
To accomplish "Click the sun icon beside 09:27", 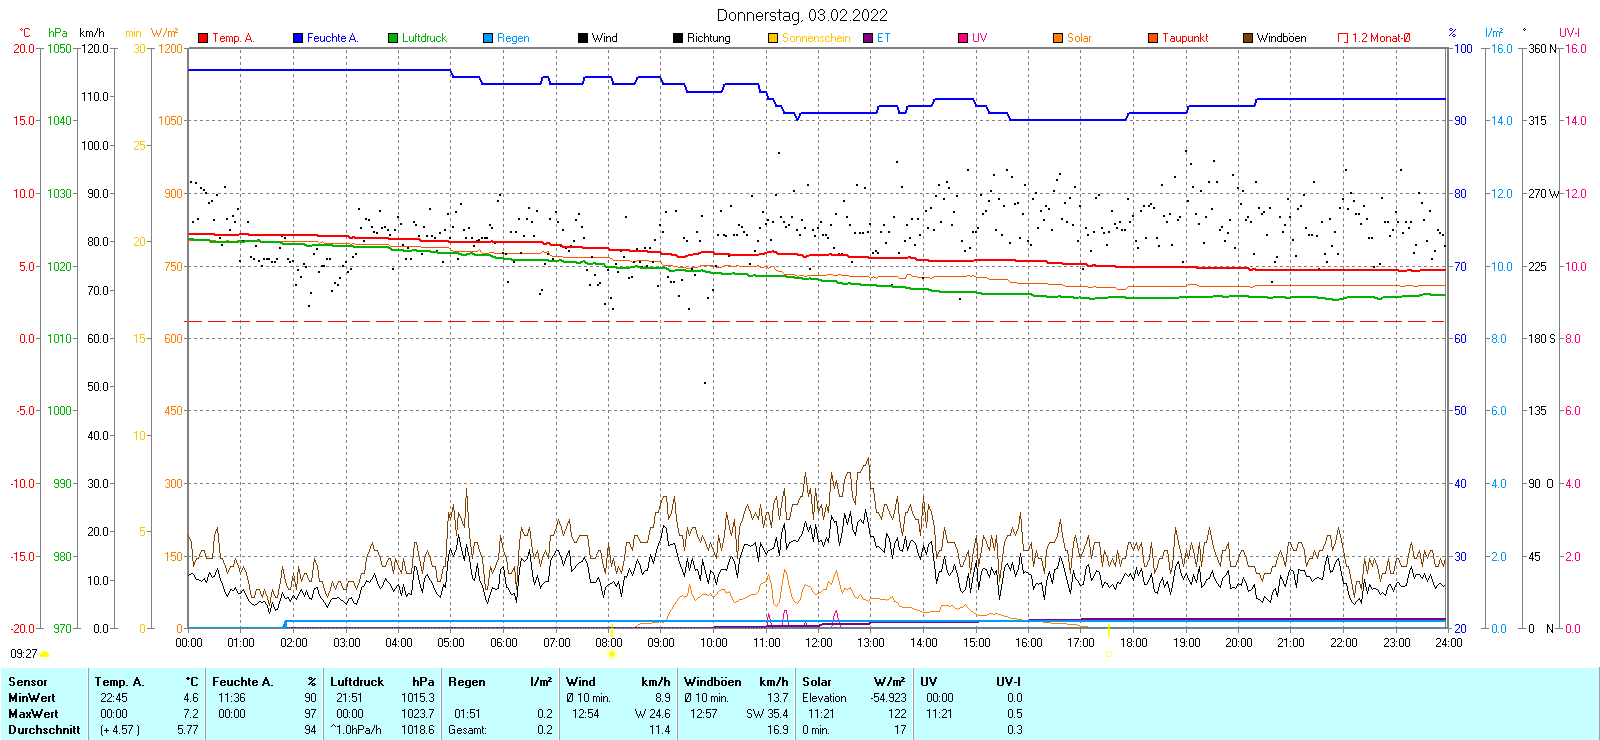I will click(44, 654).
